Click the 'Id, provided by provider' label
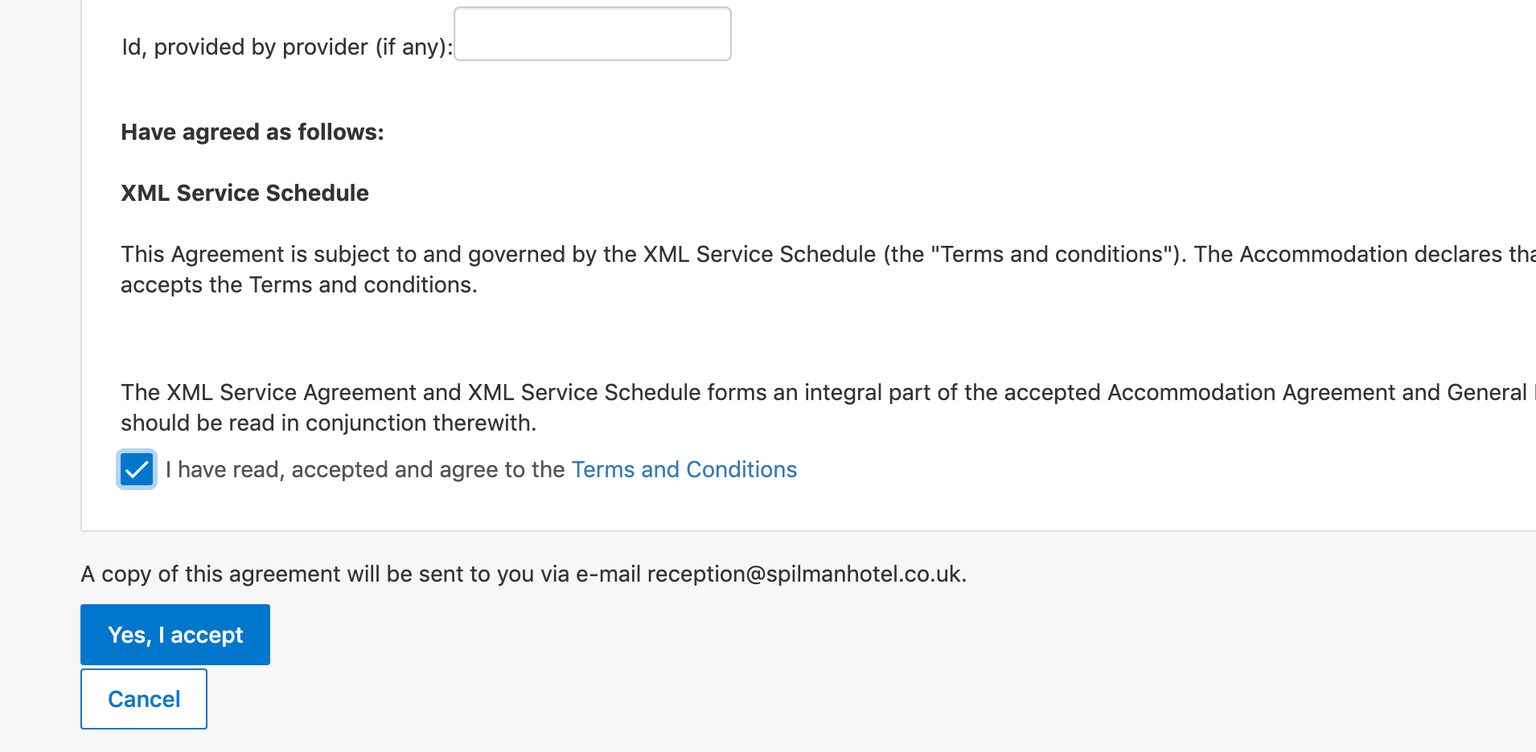The height and width of the screenshot is (752, 1536). (x=287, y=47)
